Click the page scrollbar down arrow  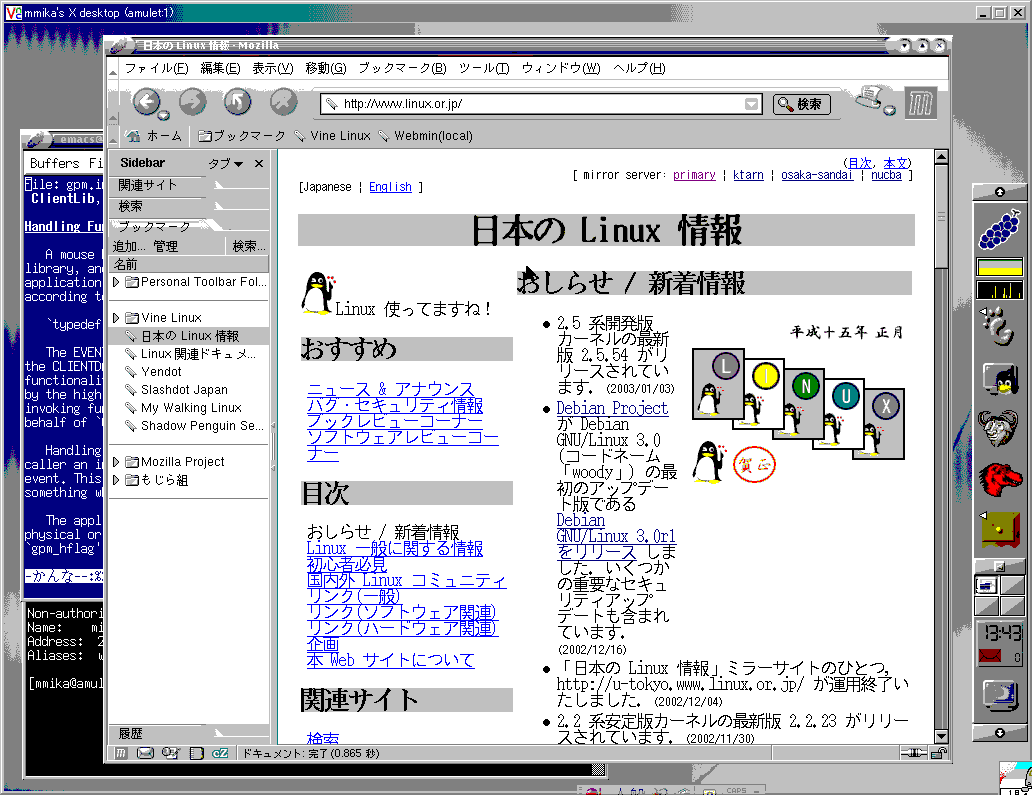click(941, 737)
